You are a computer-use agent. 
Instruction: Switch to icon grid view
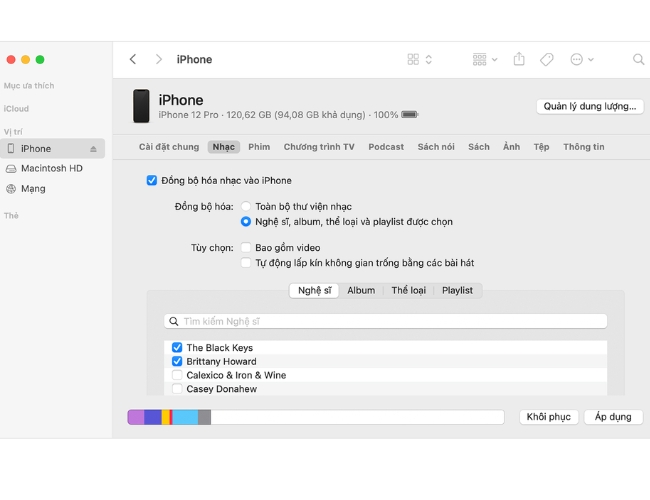tap(413, 59)
